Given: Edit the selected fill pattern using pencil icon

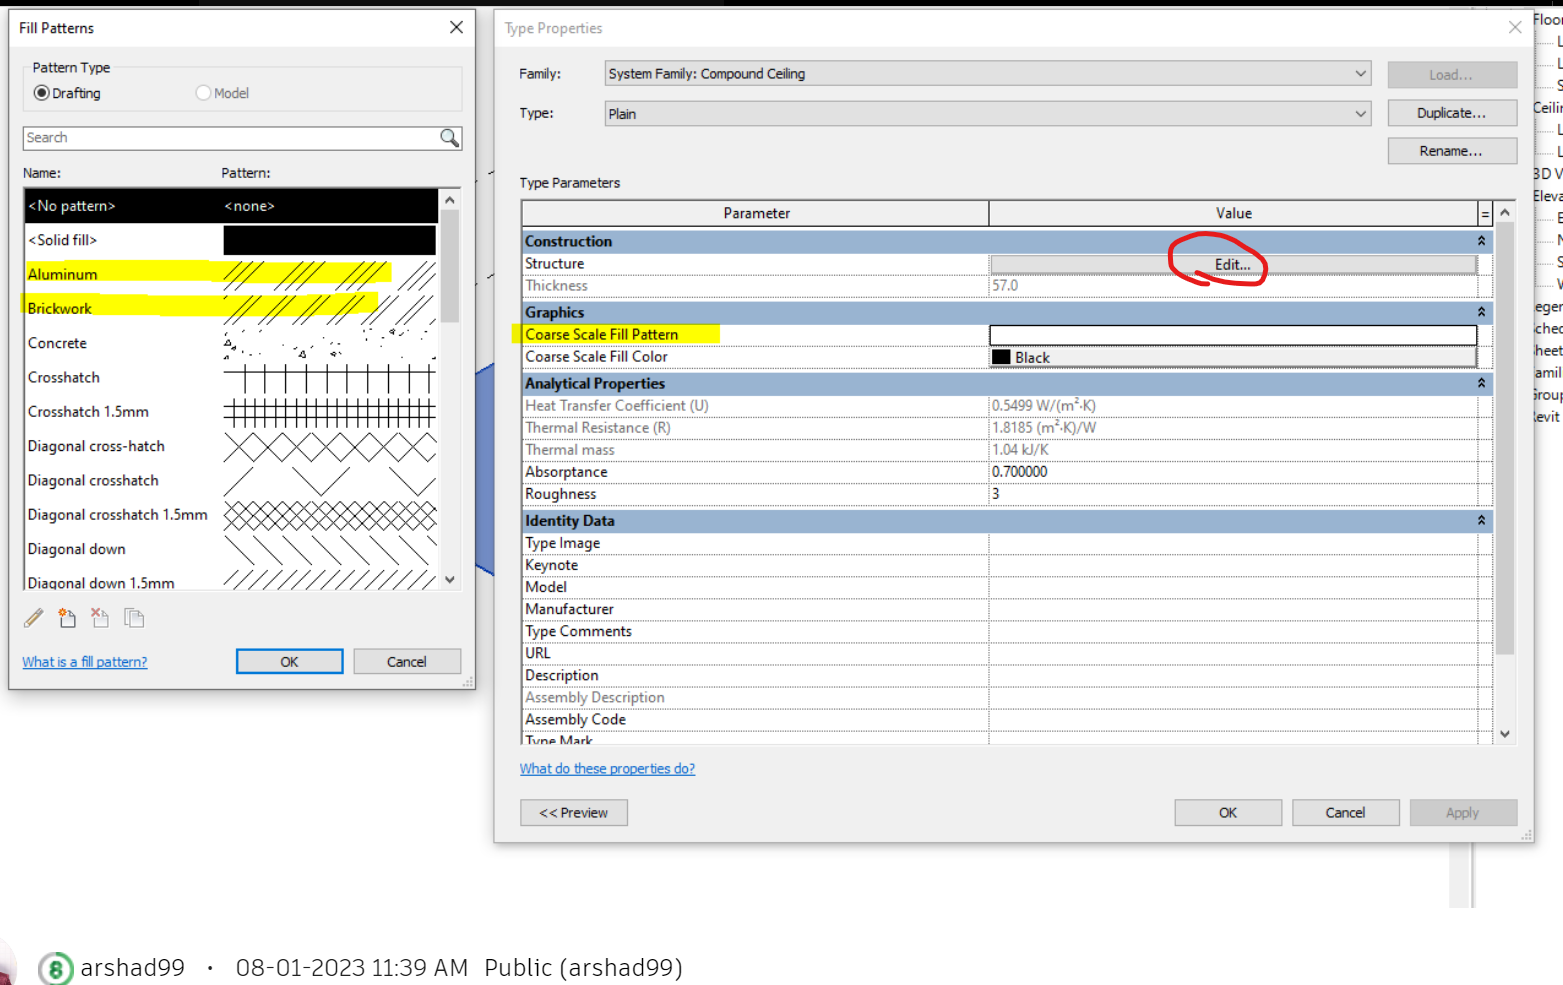Looking at the screenshot, I should tap(33, 618).
